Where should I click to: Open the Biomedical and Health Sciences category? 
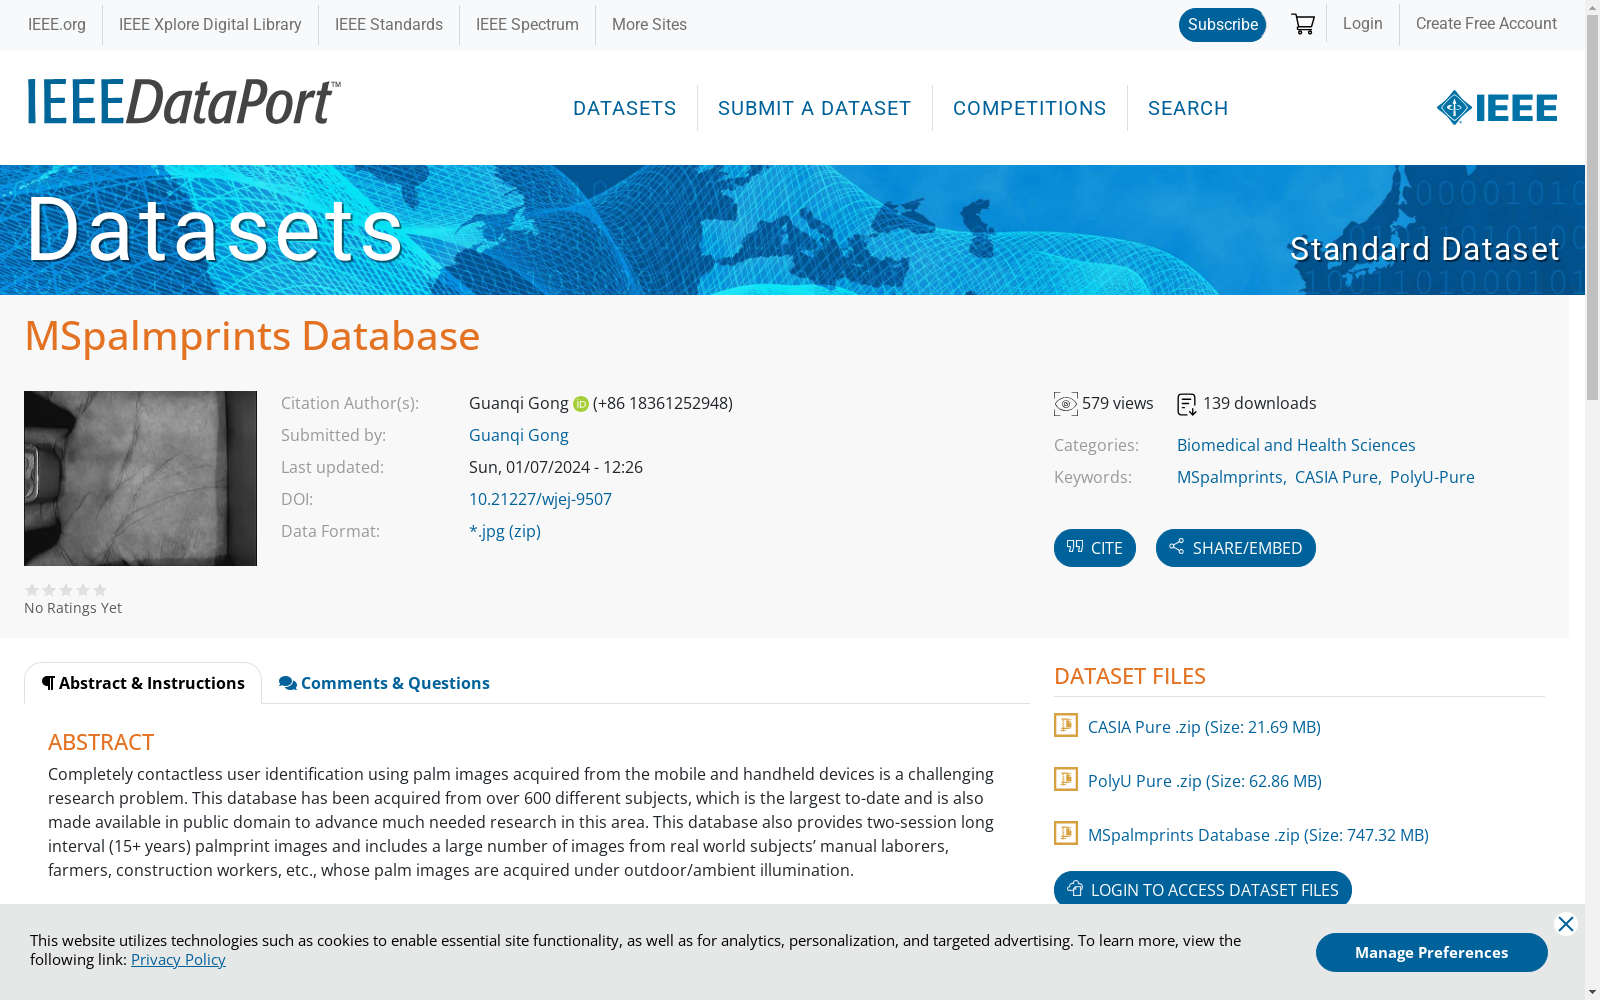[x=1296, y=445]
